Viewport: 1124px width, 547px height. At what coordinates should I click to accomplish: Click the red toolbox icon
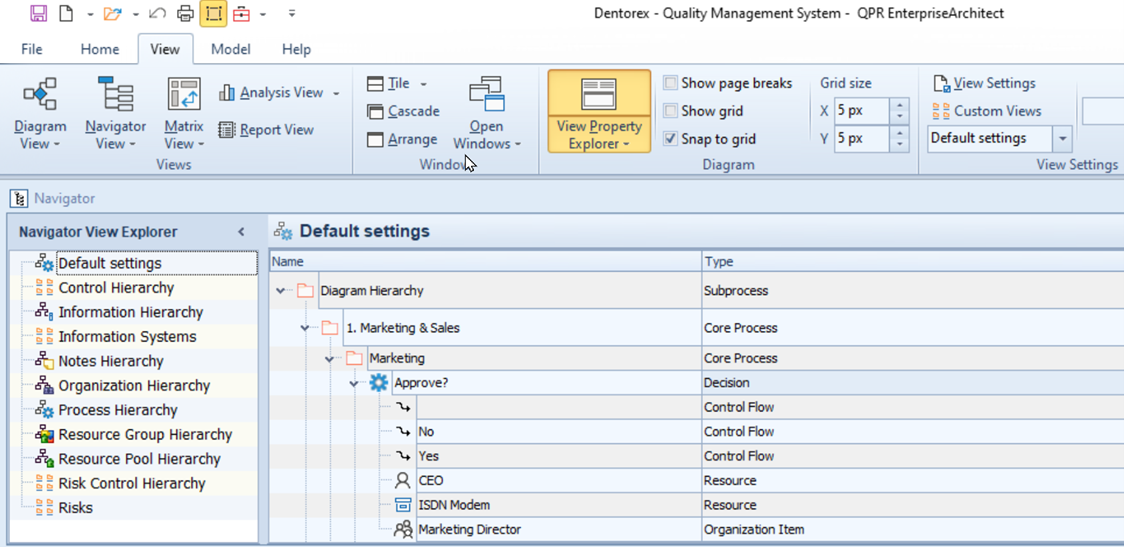(x=242, y=13)
